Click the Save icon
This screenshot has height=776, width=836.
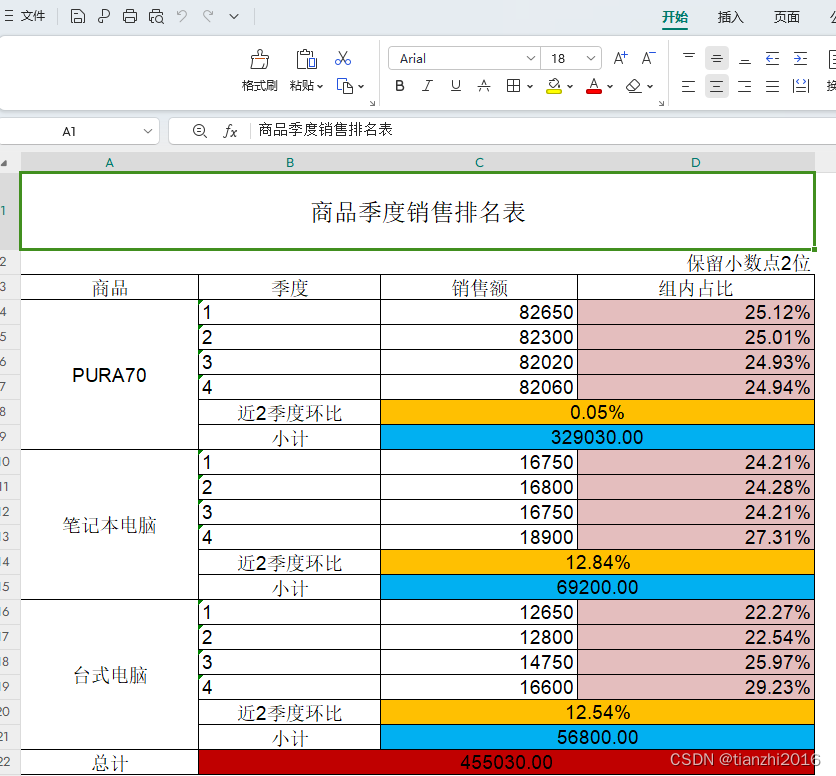point(78,16)
